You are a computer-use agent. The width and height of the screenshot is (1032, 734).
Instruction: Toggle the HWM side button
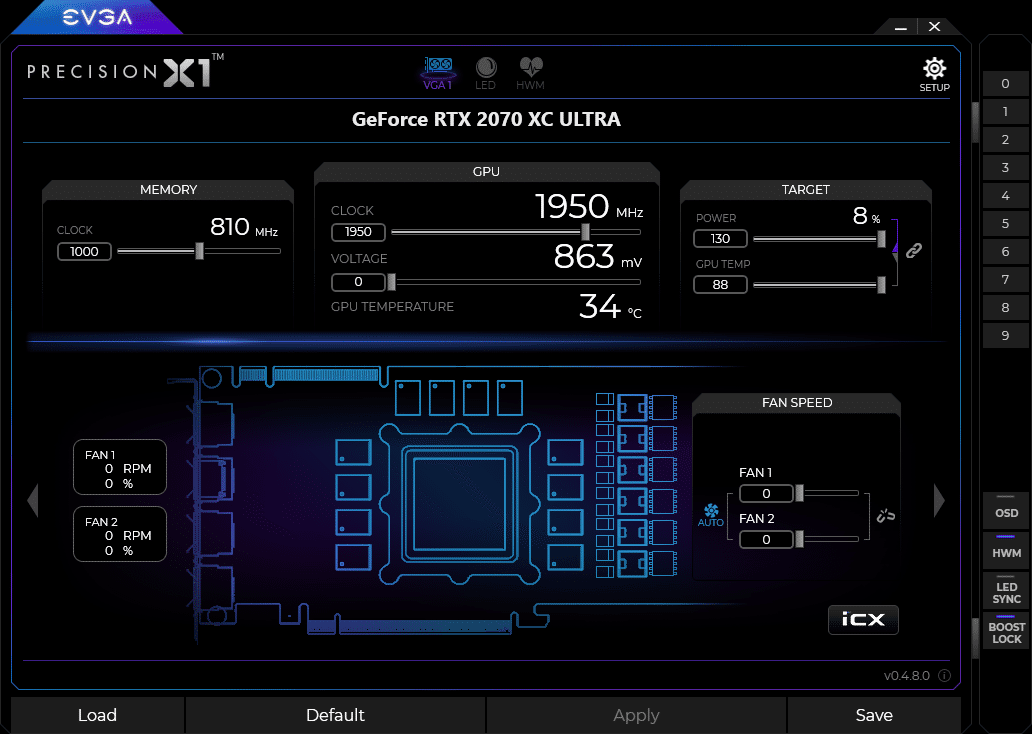1006,551
